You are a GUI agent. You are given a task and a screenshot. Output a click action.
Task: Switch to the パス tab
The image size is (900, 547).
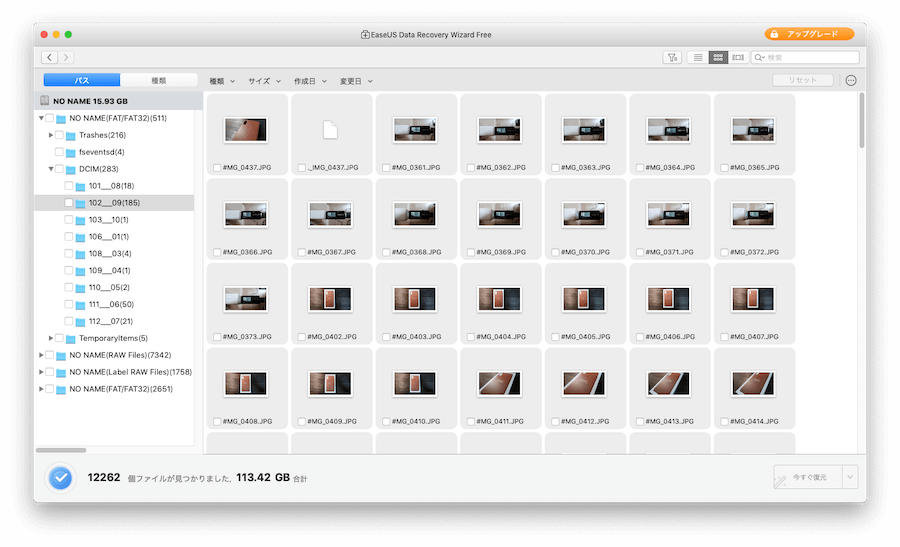[82, 80]
